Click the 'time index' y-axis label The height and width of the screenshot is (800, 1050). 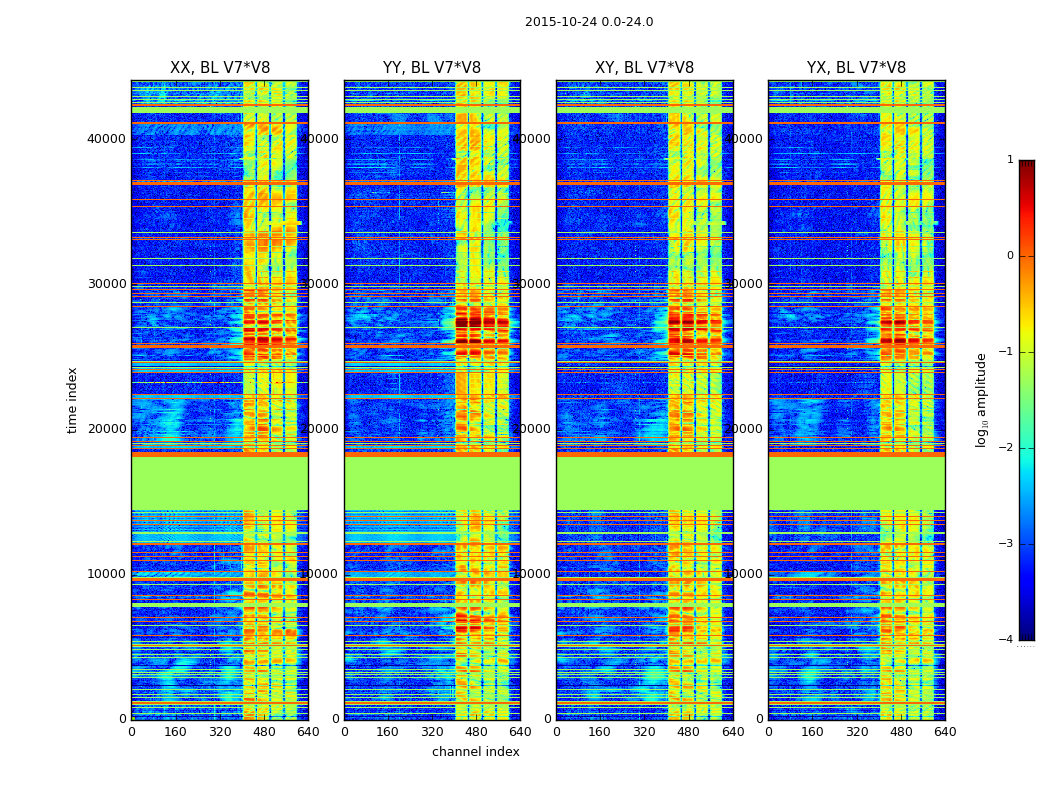(x=72, y=400)
